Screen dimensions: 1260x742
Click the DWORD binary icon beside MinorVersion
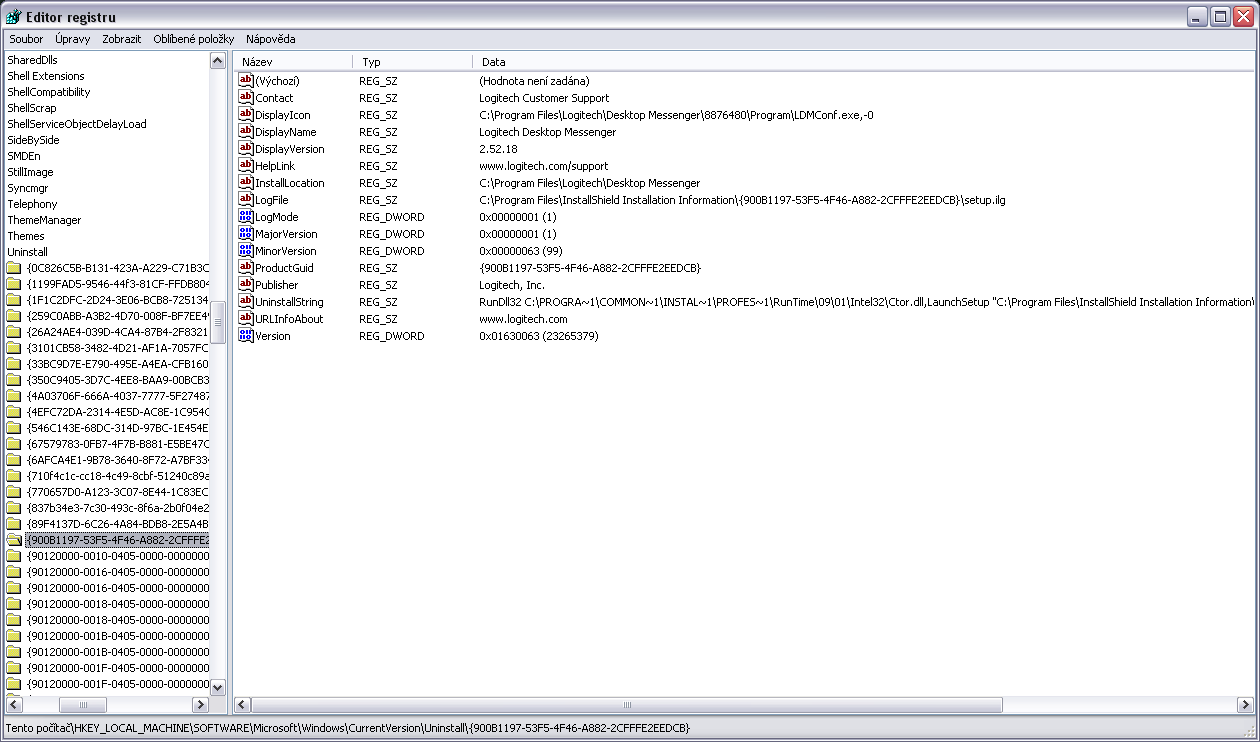pyautogui.click(x=246, y=250)
